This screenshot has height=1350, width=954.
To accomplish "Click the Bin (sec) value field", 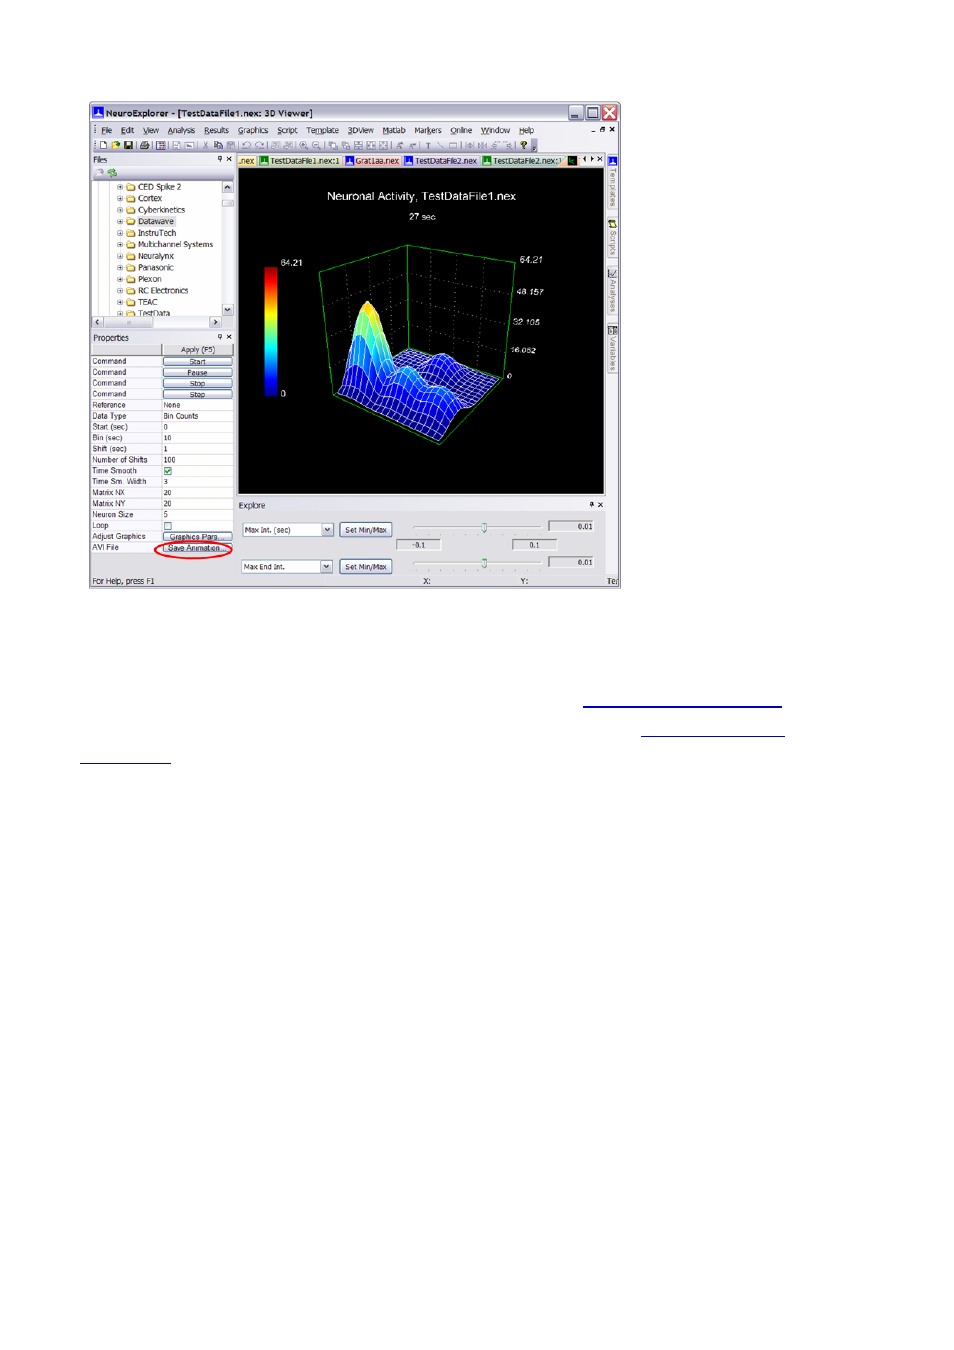I will pos(198,438).
